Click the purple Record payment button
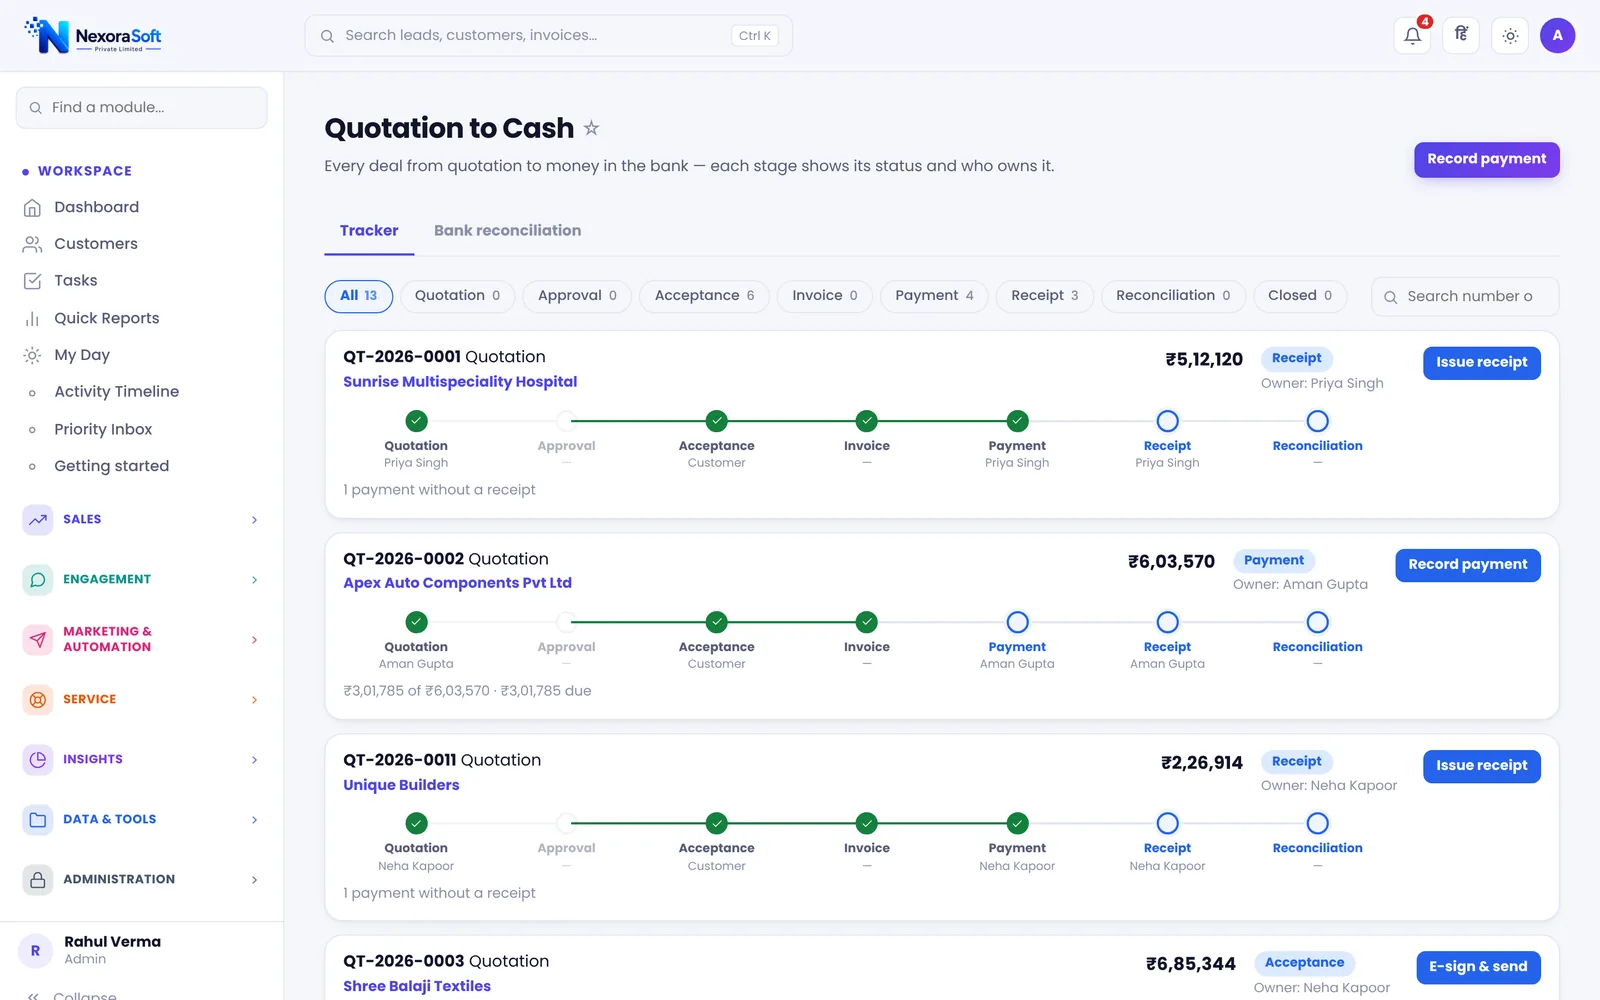Viewport: 1600px width, 1000px height. [x=1486, y=160]
